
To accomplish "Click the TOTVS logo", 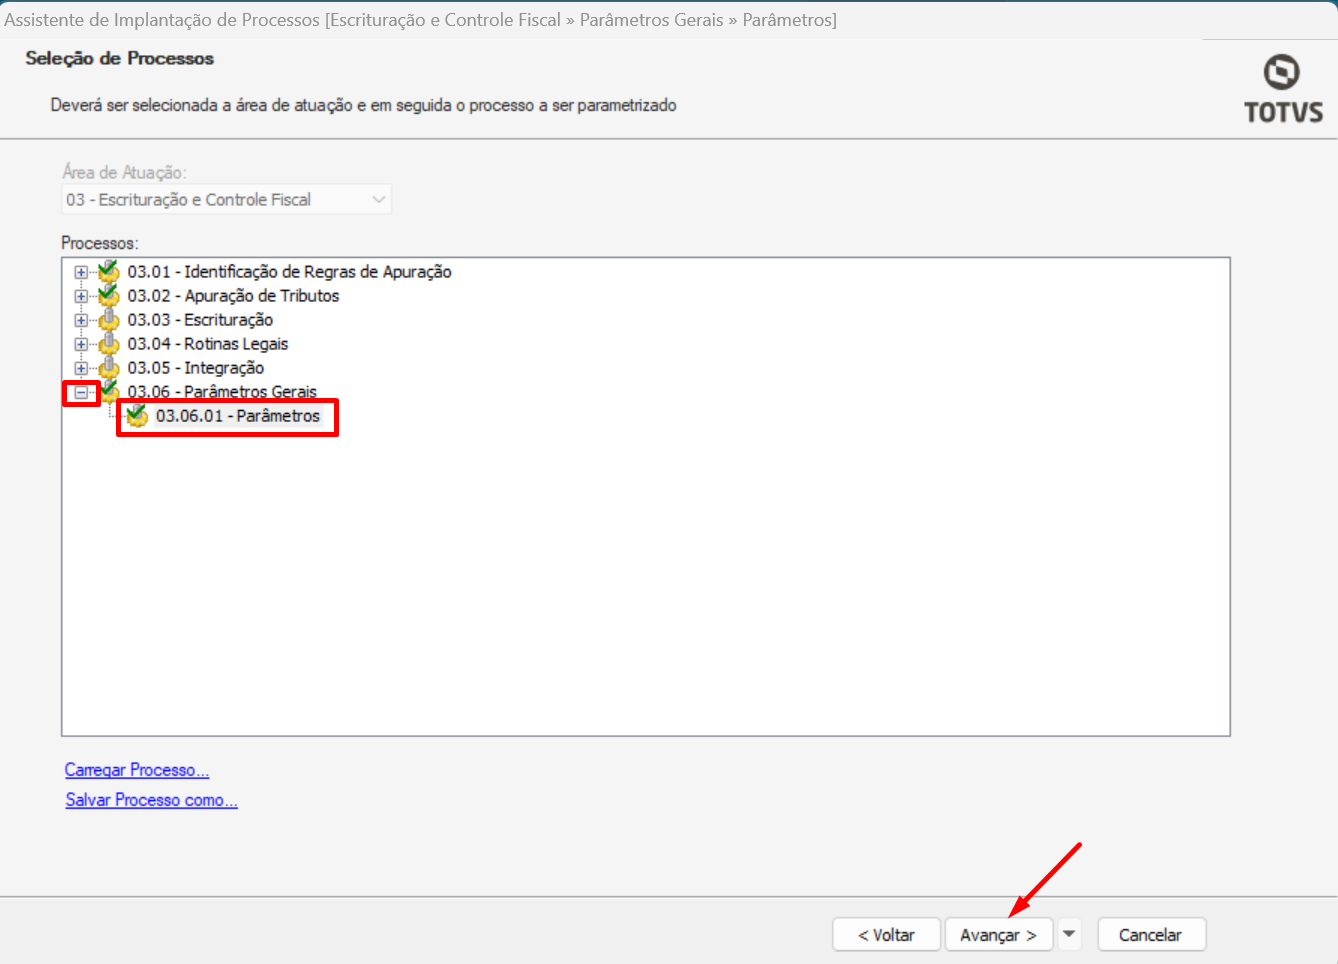I will coord(1282,90).
